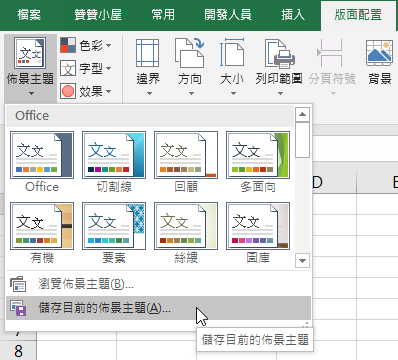This screenshot has height=360, width=398.
Task: Select row 8 header
Action: click(18, 350)
